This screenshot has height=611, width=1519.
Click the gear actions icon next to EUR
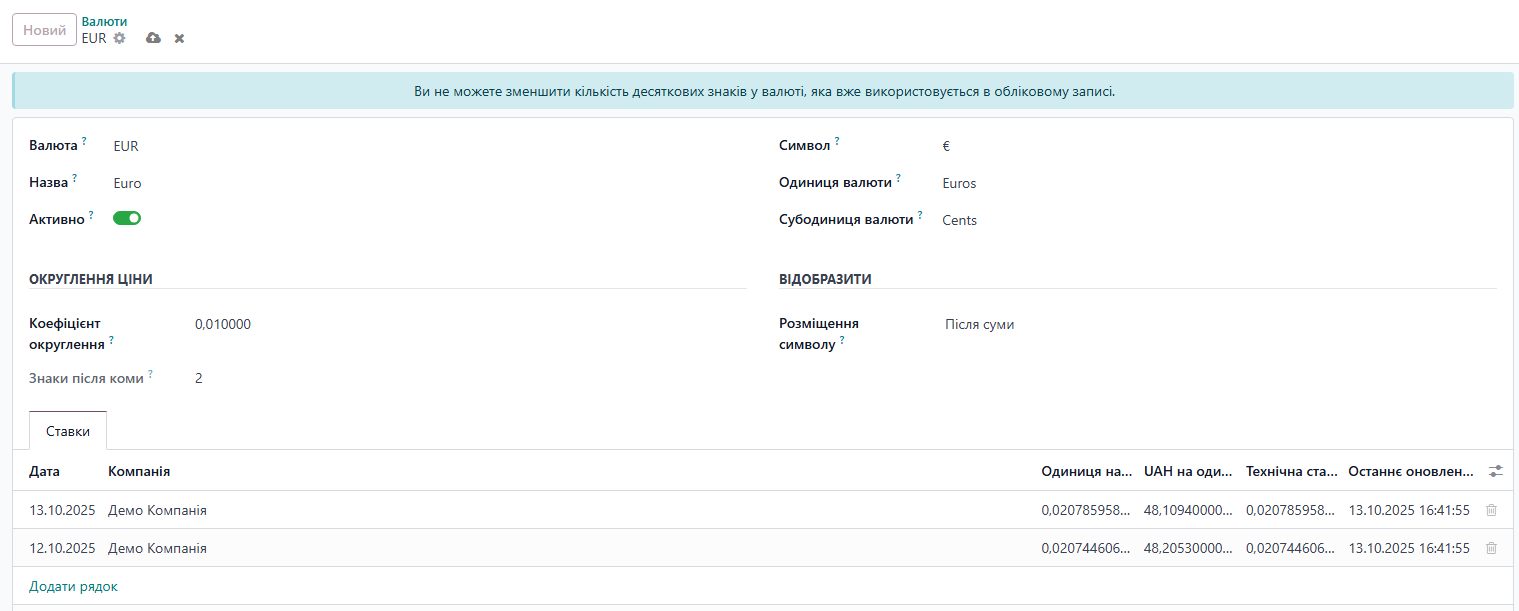[x=120, y=38]
